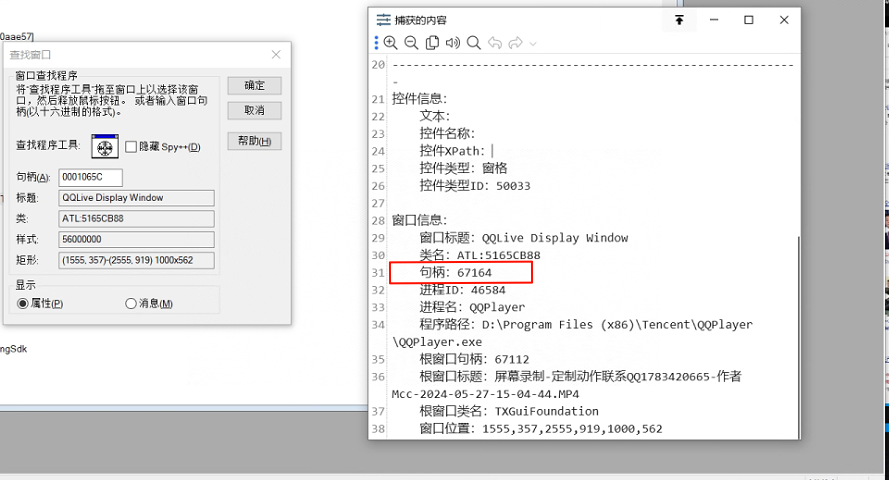Click the 根窗口标题 line with 屏幕录制
Image resolution: width=889 pixels, height=480 pixels.
click(x=581, y=377)
